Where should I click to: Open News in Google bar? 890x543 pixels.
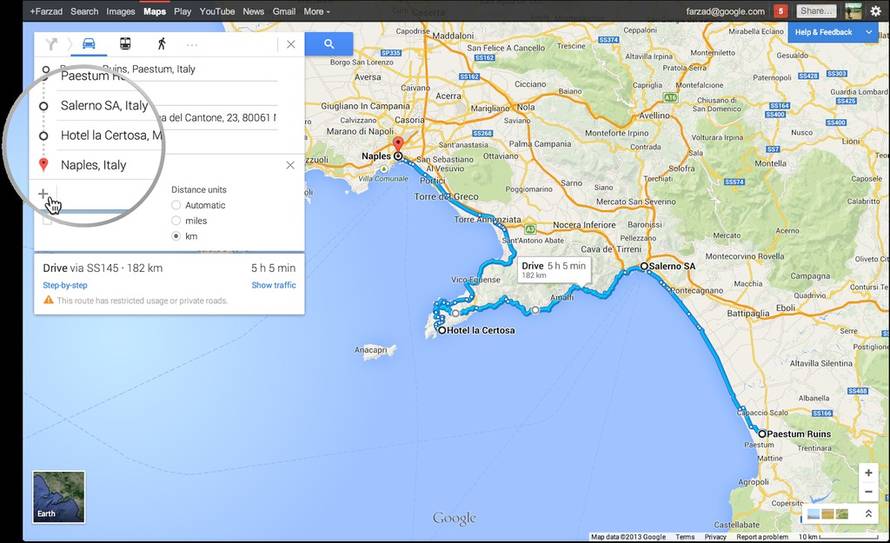pyautogui.click(x=253, y=11)
